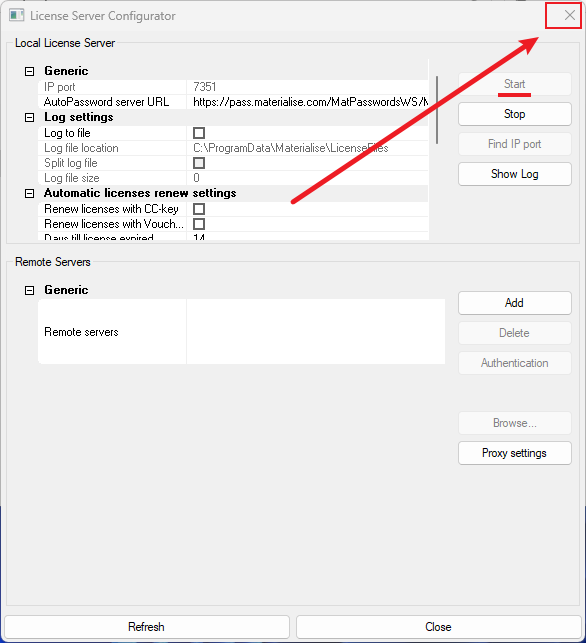Collapse the Log settings group
The height and width of the screenshot is (643, 586).
(30, 118)
